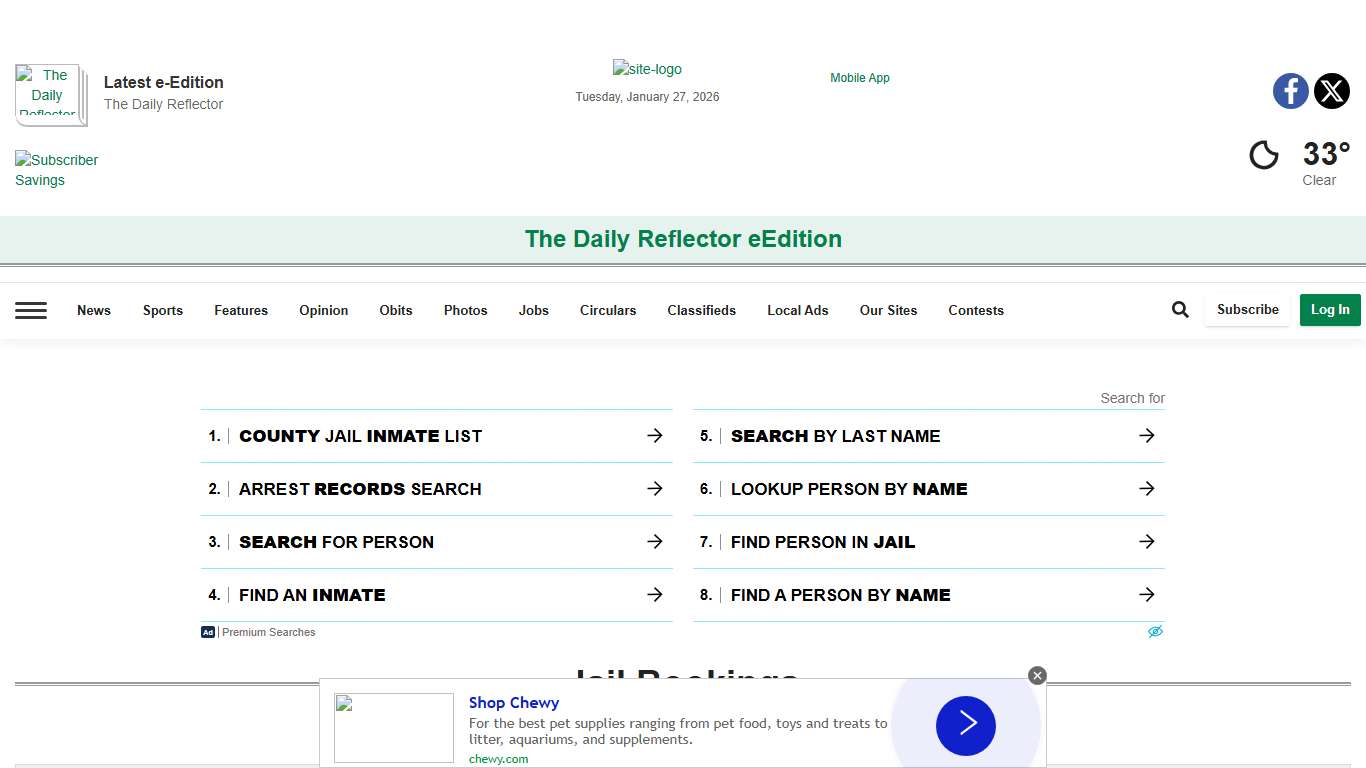Click the search magnifier icon

click(1180, 309)
